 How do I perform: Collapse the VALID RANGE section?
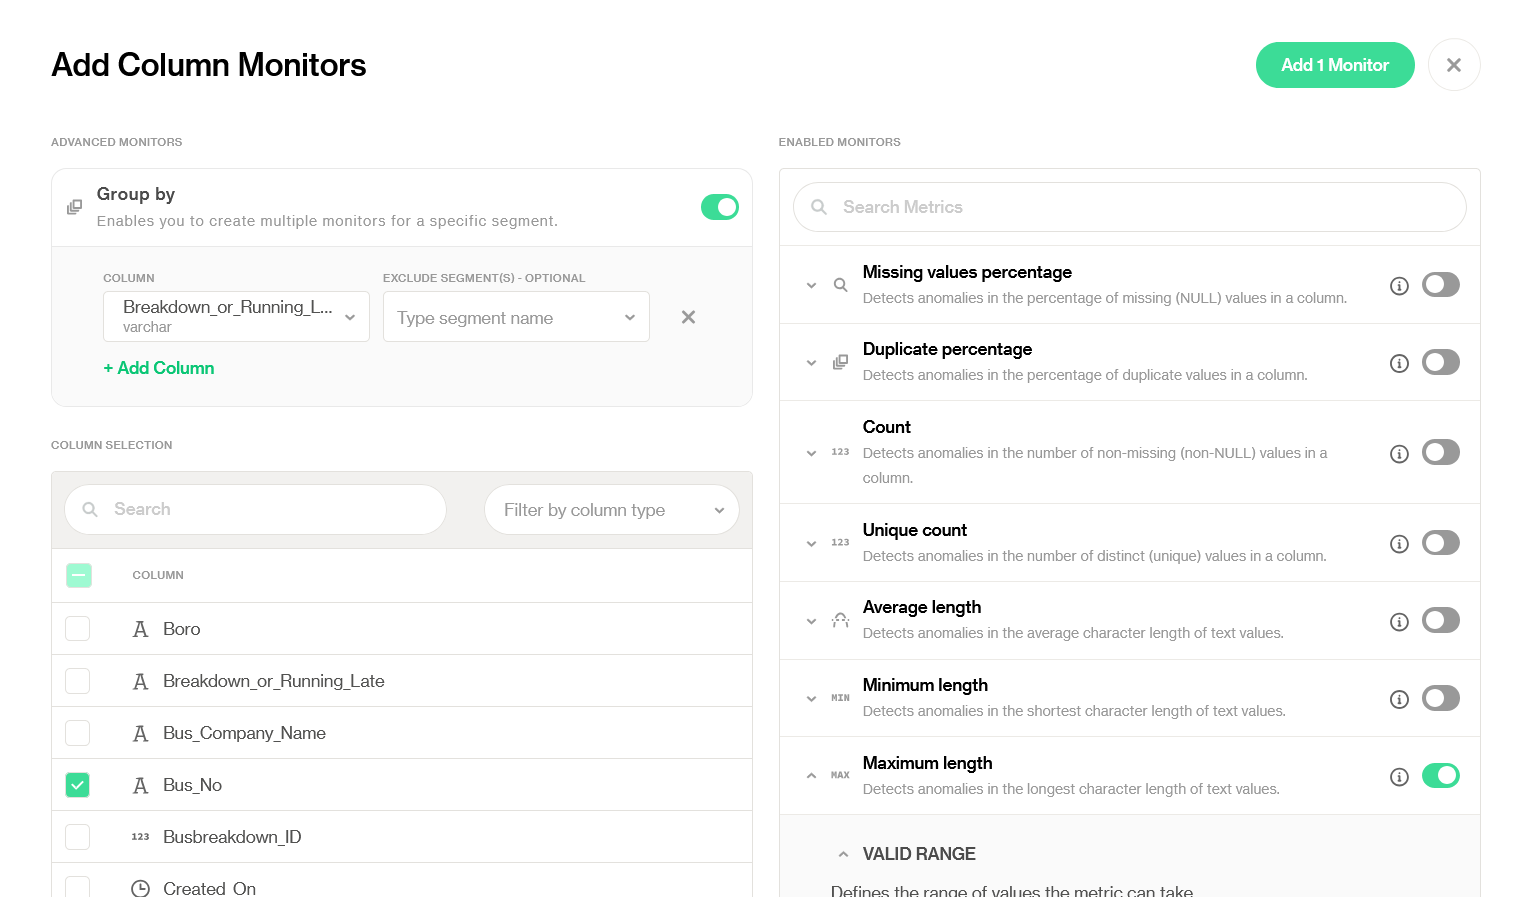pos(843,854)
